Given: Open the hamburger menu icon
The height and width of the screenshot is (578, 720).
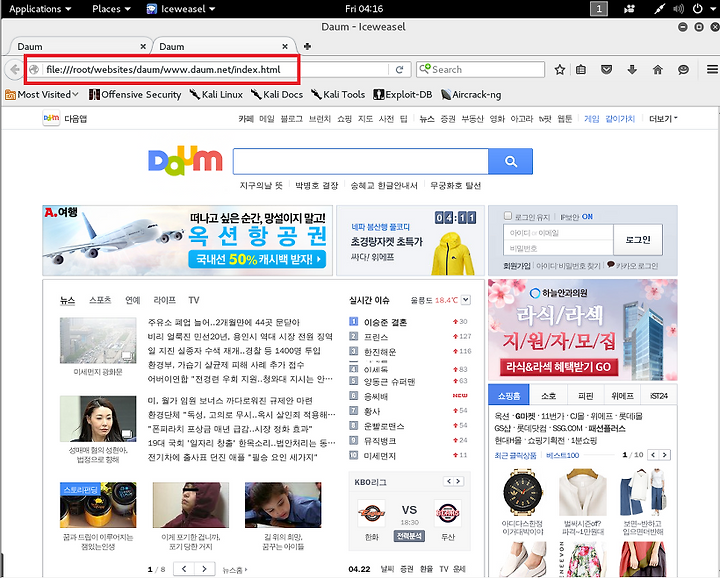Looking at the screenshot, I should click(712, 69).
